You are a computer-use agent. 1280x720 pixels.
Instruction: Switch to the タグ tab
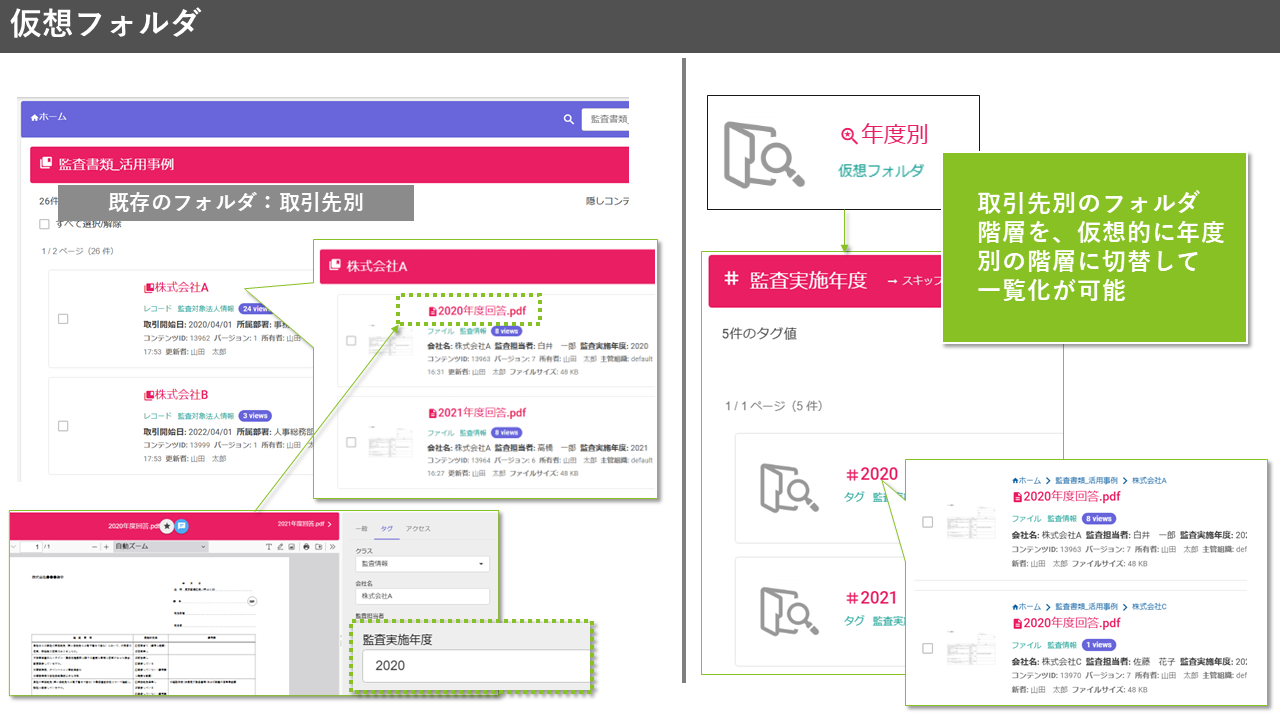click(386, 528)
